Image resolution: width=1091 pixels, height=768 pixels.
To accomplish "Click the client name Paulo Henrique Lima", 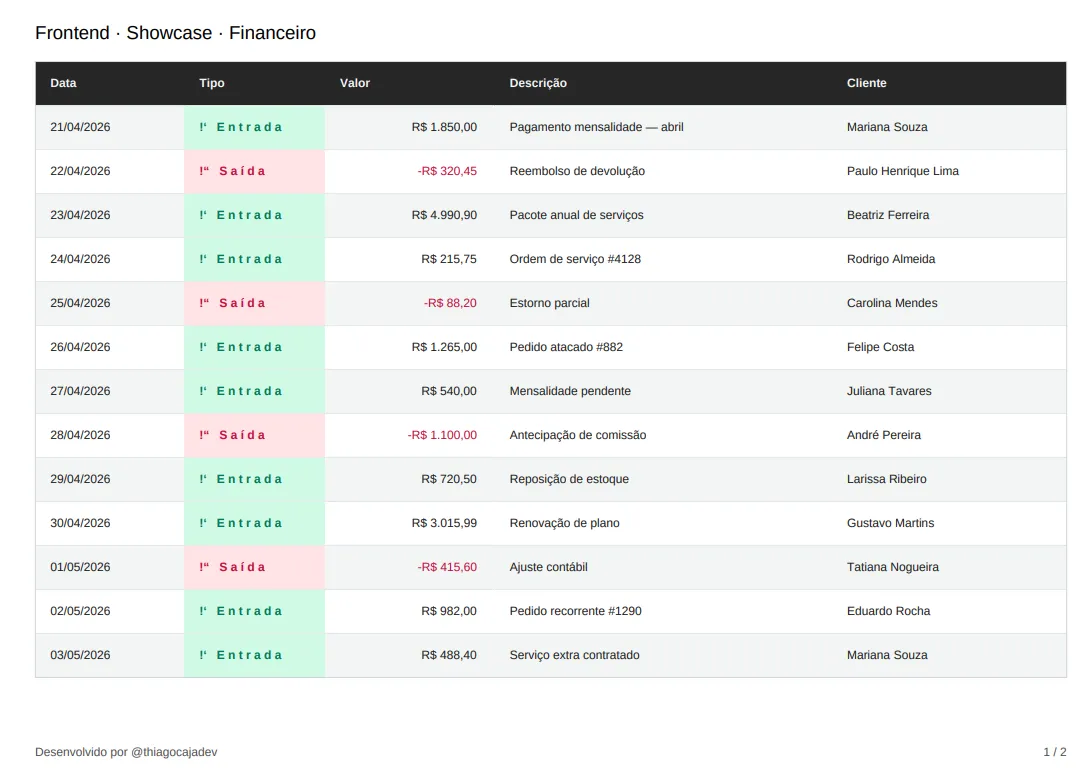I will 902,171.
